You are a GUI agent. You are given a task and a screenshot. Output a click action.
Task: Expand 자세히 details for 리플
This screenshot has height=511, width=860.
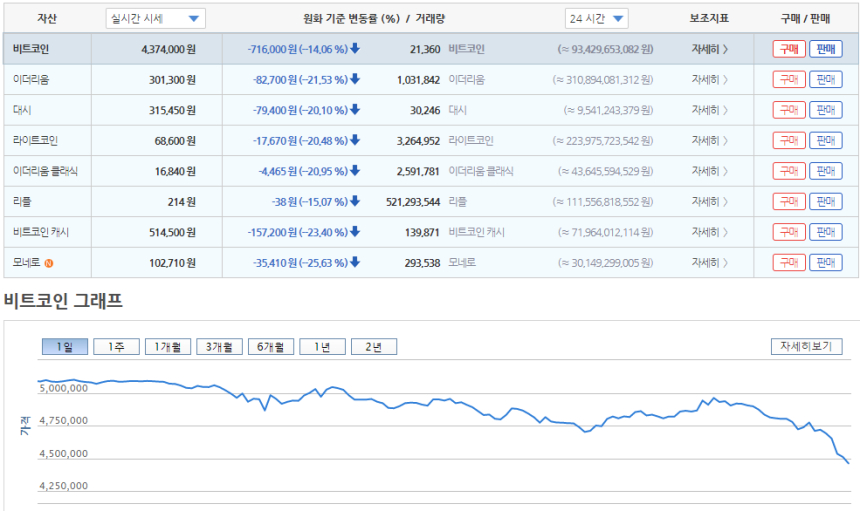(709, 202)
